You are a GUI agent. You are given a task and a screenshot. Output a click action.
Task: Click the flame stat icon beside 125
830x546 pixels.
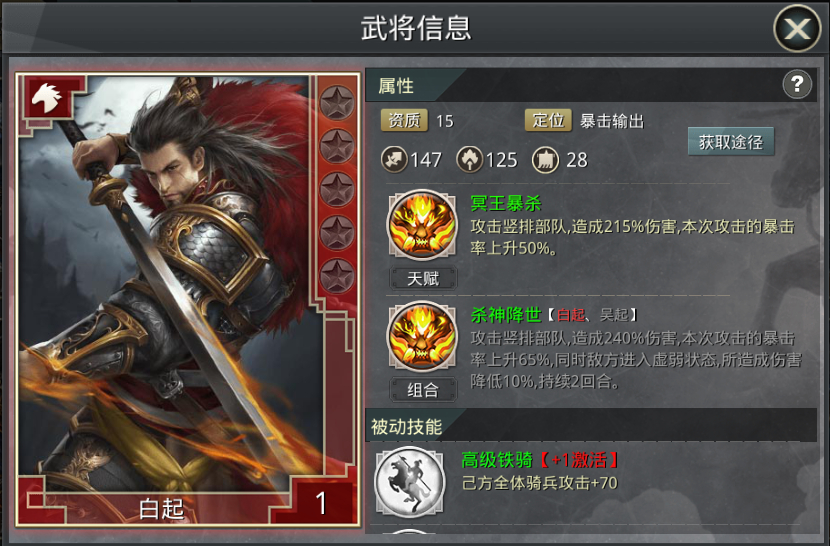[x=470, y=159]
